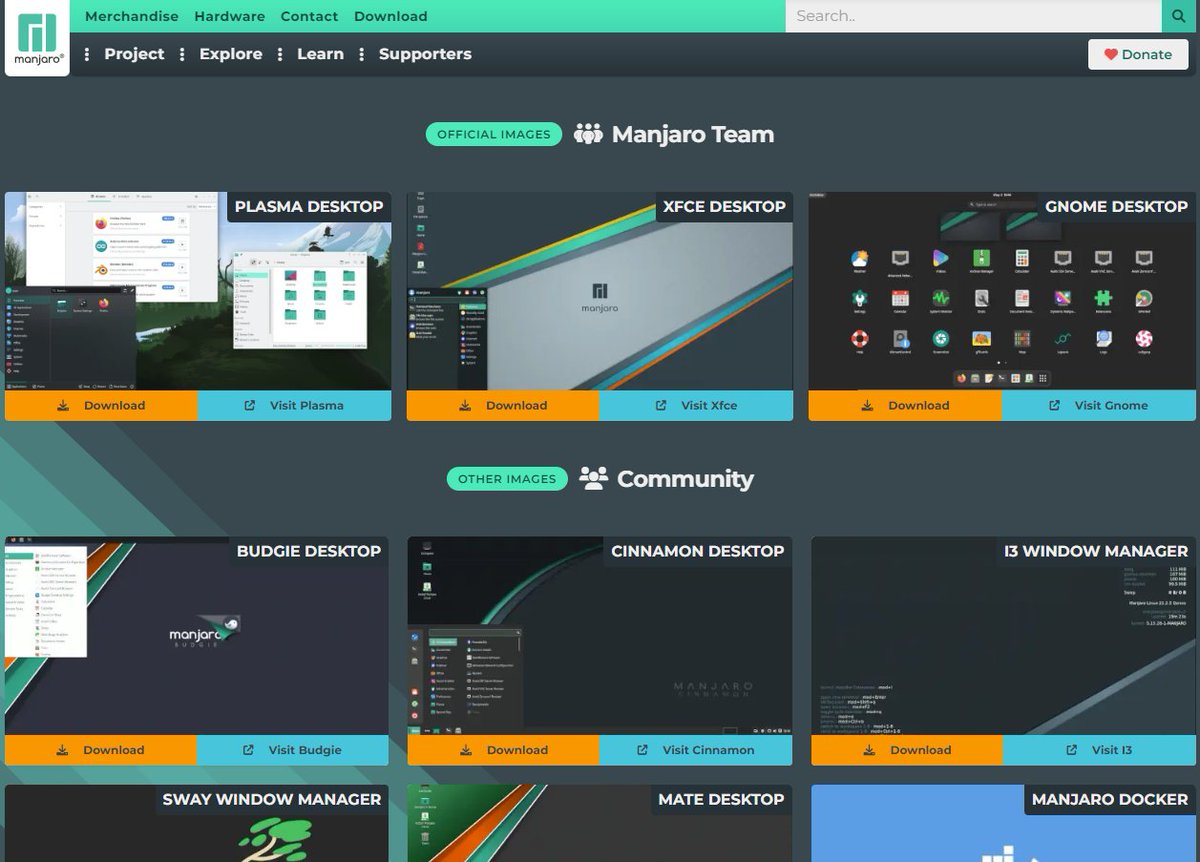Click the Cinnamon Desktop screenshot thumbnail
This screenshot has width=1200, height=862.
[x=600, y=636]
